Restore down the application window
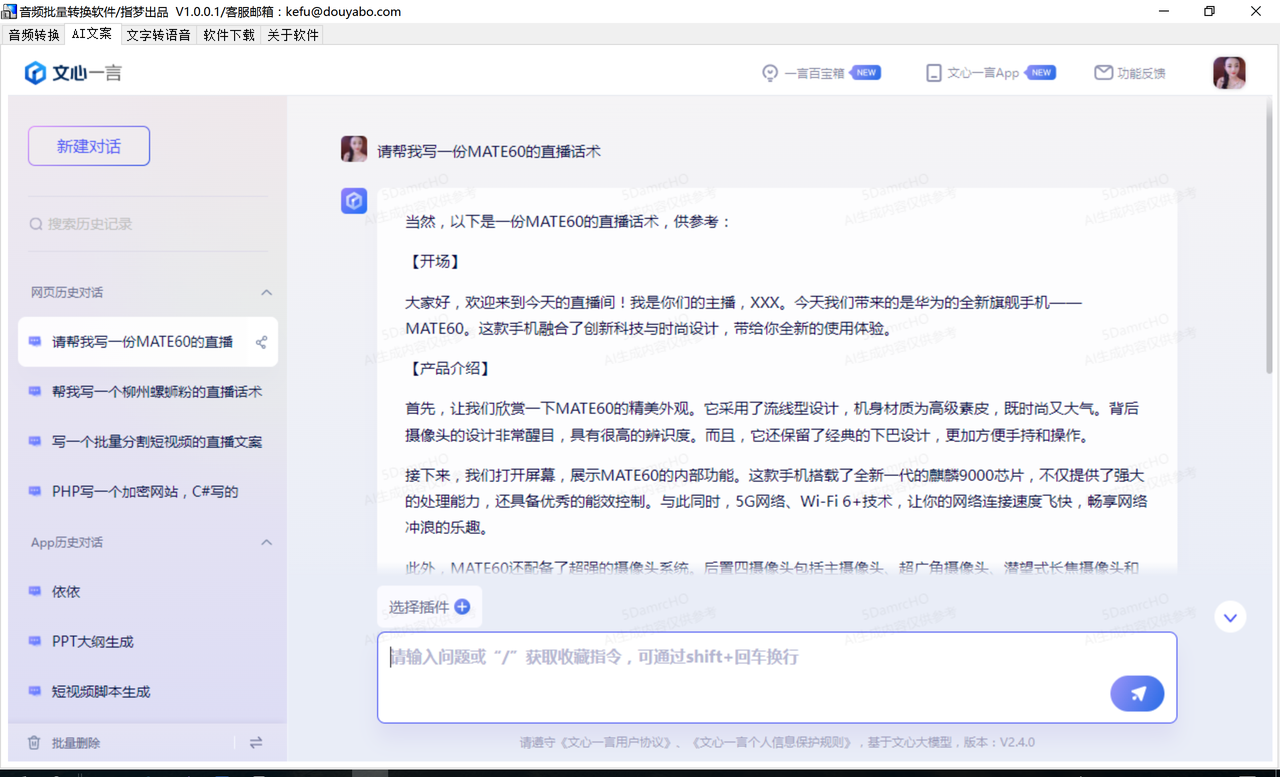This screenshot has height=777, width=1280. tap(1210, 11)
